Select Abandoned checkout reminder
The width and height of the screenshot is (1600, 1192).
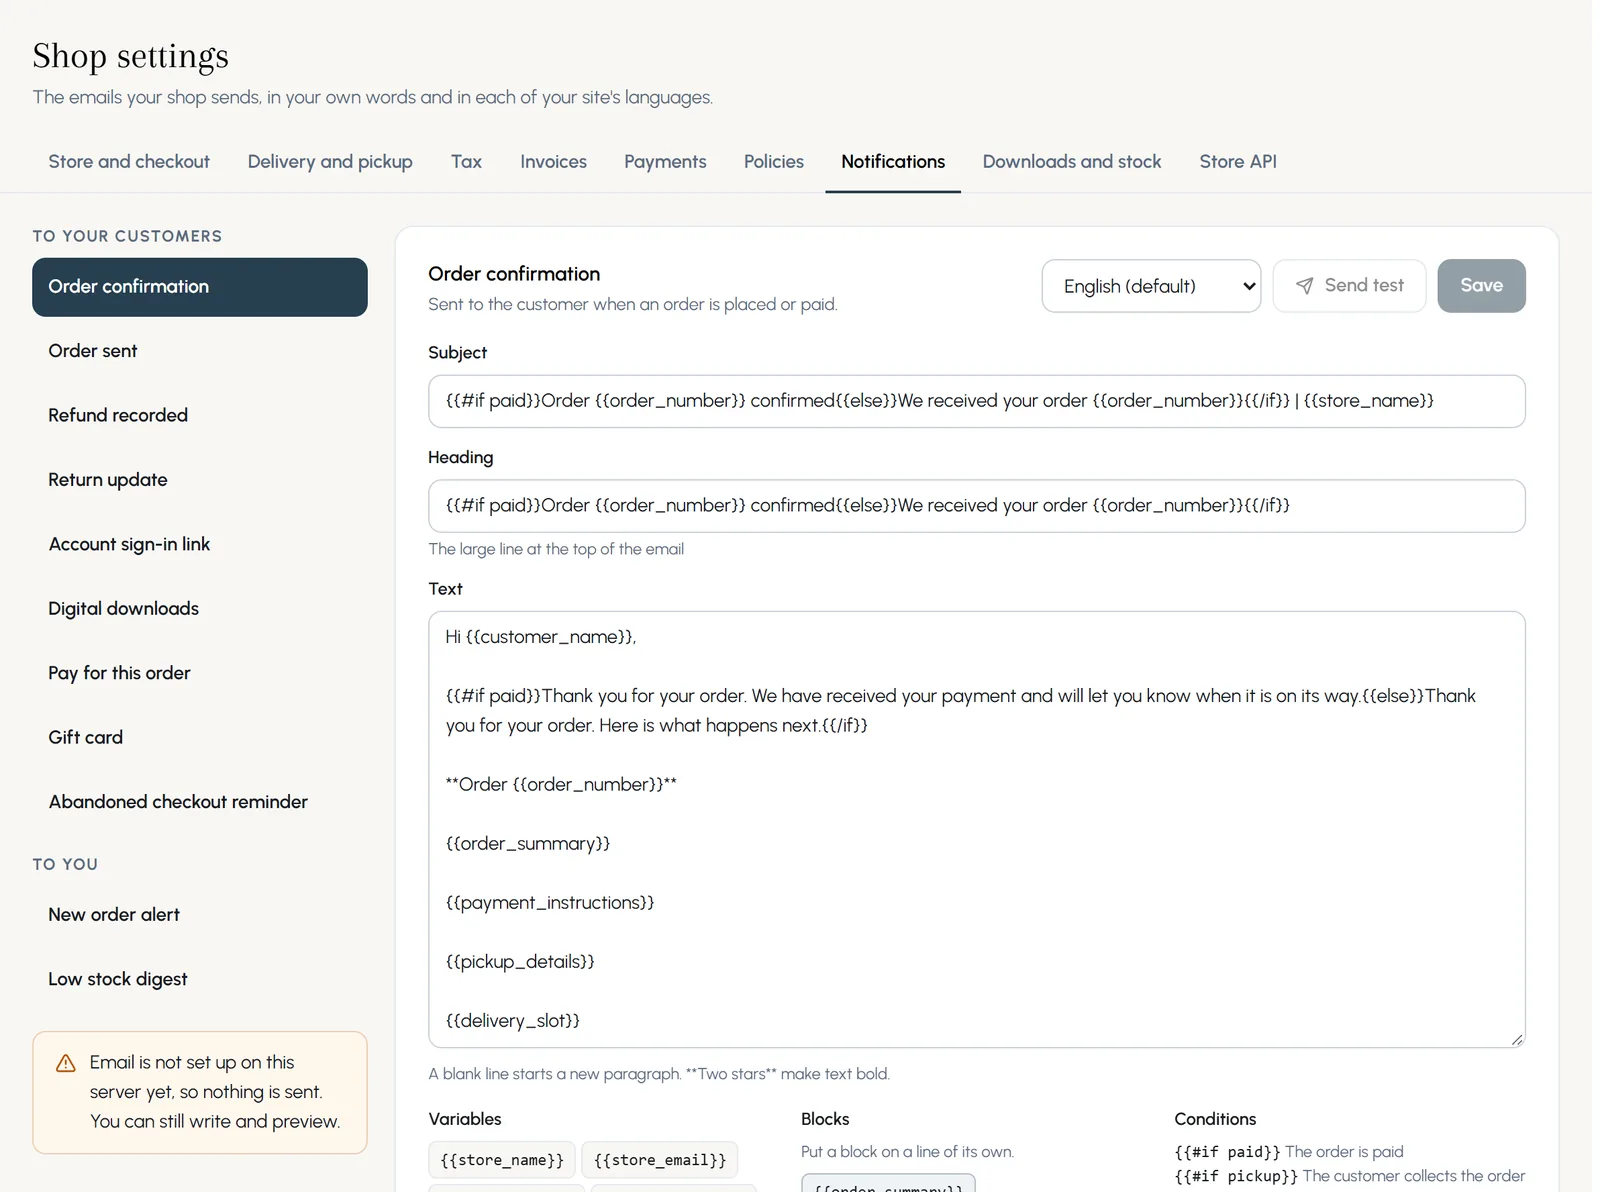[200, 802]
